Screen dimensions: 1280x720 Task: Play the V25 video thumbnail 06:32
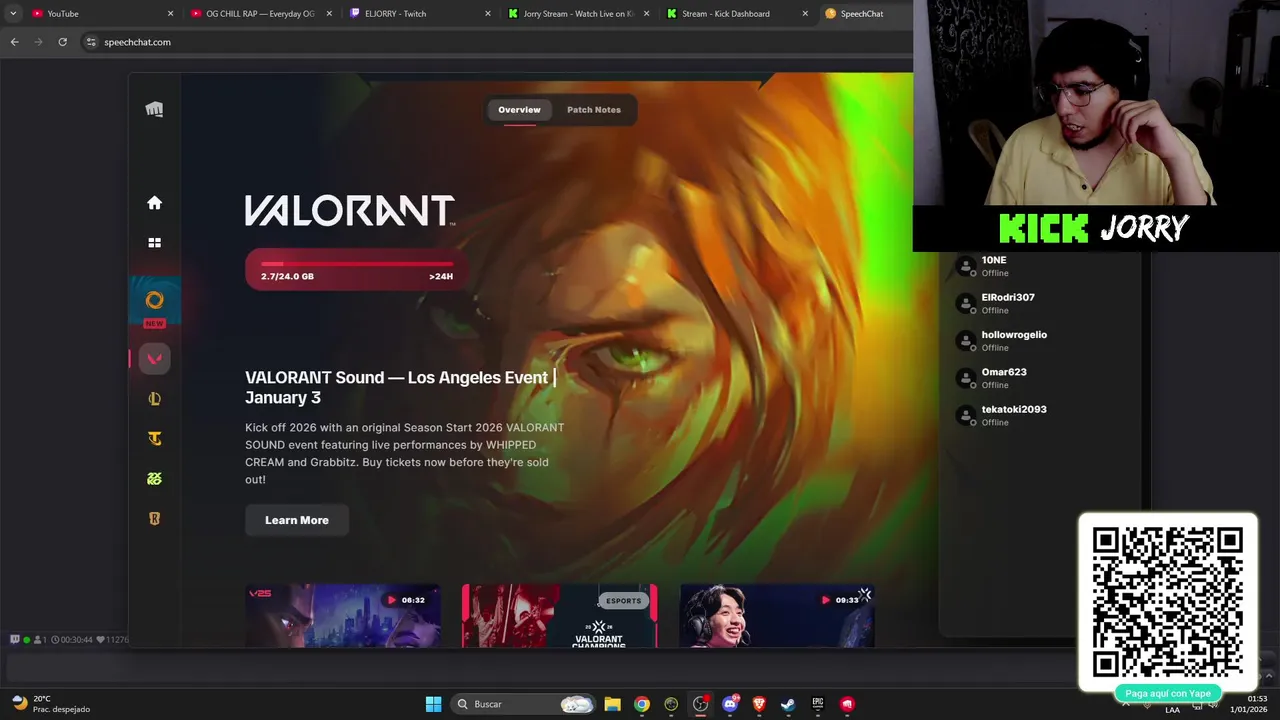click(342, 616)
